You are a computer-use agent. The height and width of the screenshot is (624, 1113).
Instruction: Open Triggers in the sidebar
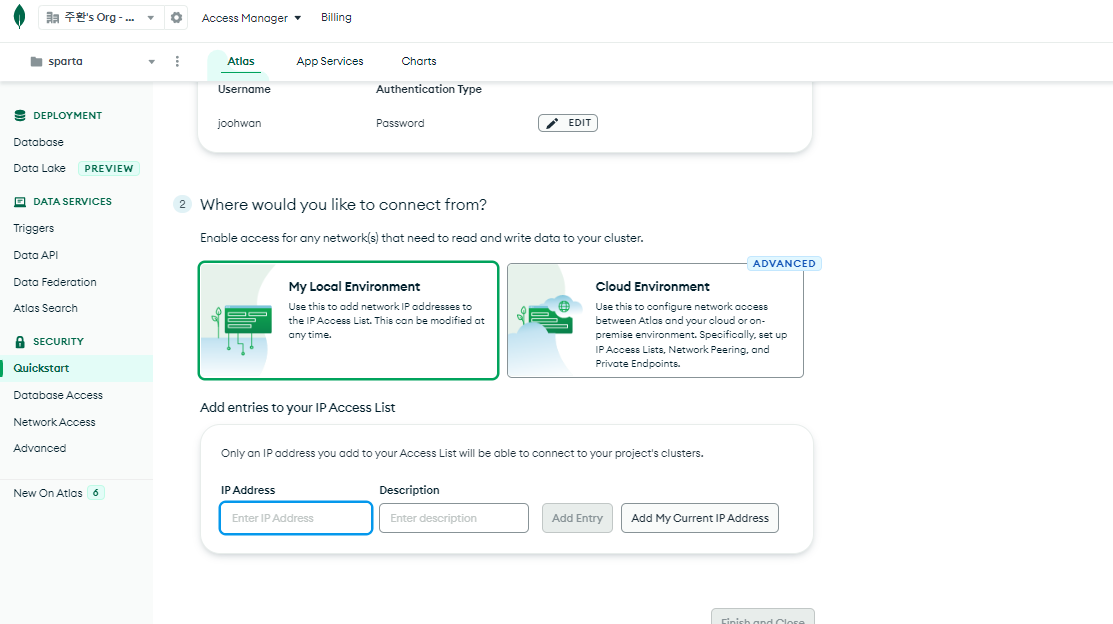tap(33, 228)
